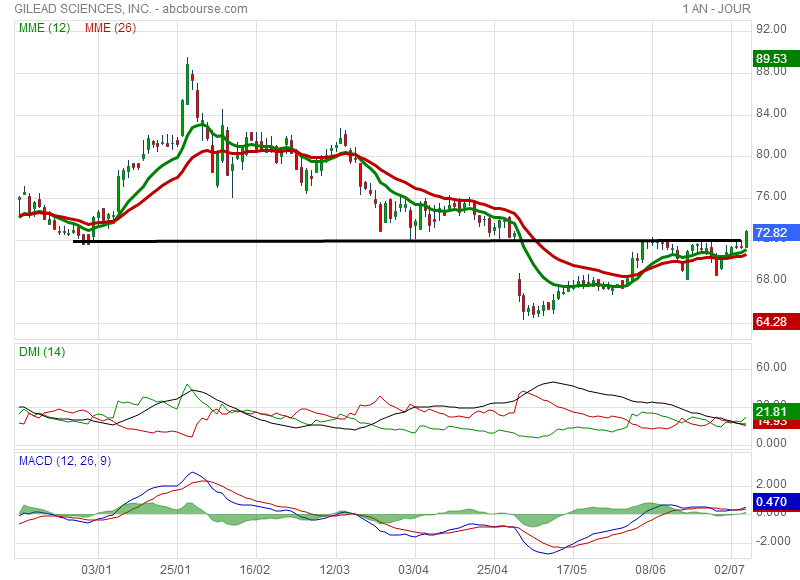Click the green 21.81 DMI value tag
Screen dimensions: 800x580
[776, 412]
